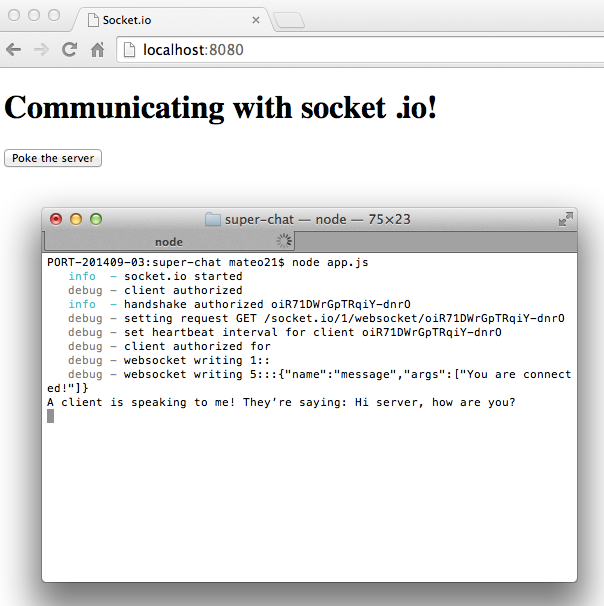Viewport: 604px width, 606px height.
Task: Reload the localhost page
Action: click(70, 49)
